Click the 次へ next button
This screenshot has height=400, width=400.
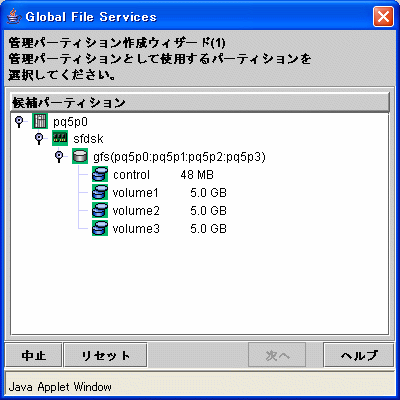pos(277,355)
